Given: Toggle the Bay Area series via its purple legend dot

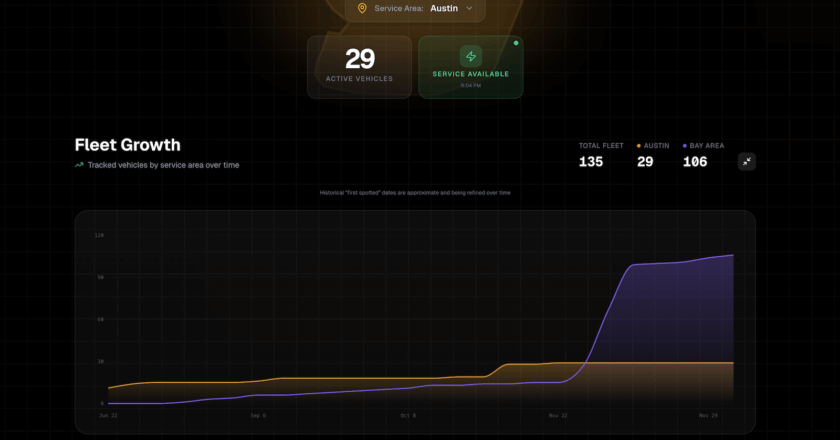Looking at the screenshot, I should tap(685, 146).
